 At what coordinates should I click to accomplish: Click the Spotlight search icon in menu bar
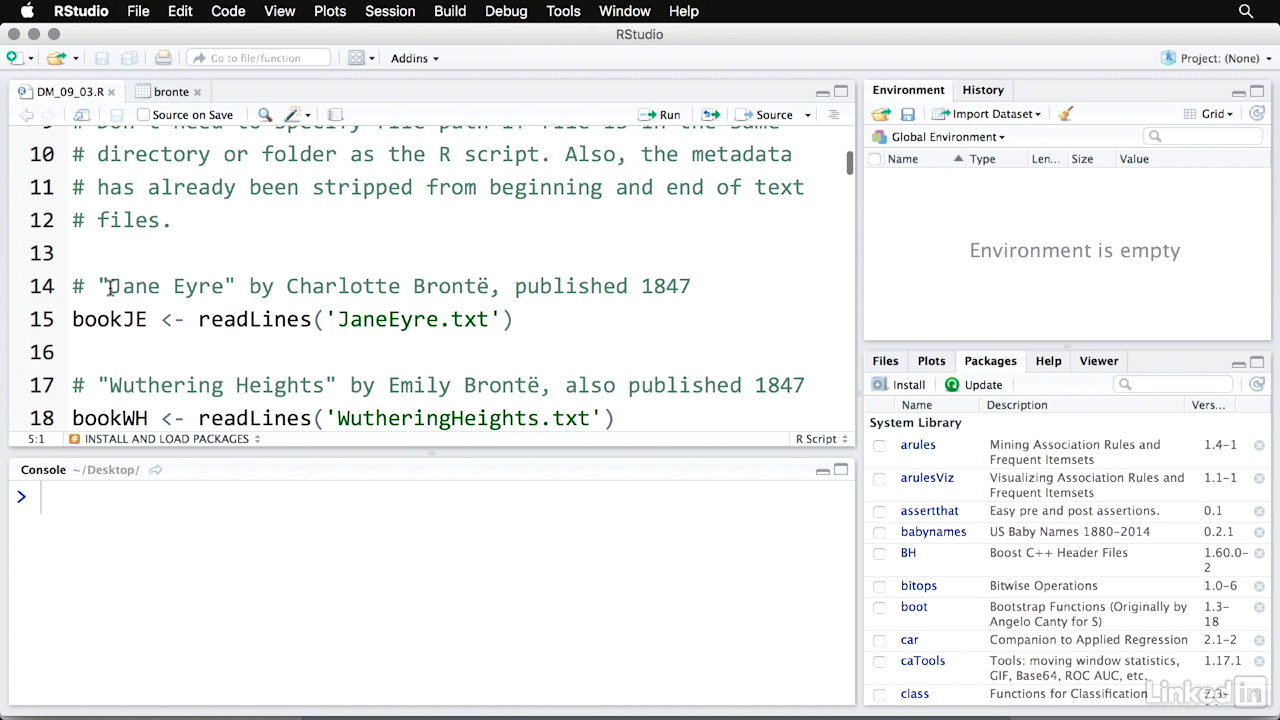click(1246, 11)
